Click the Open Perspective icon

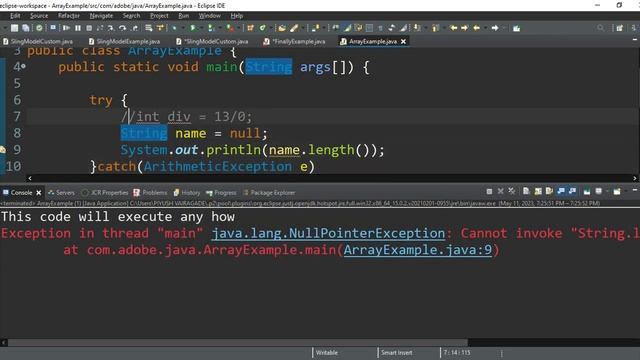click(x=620, y=28)
